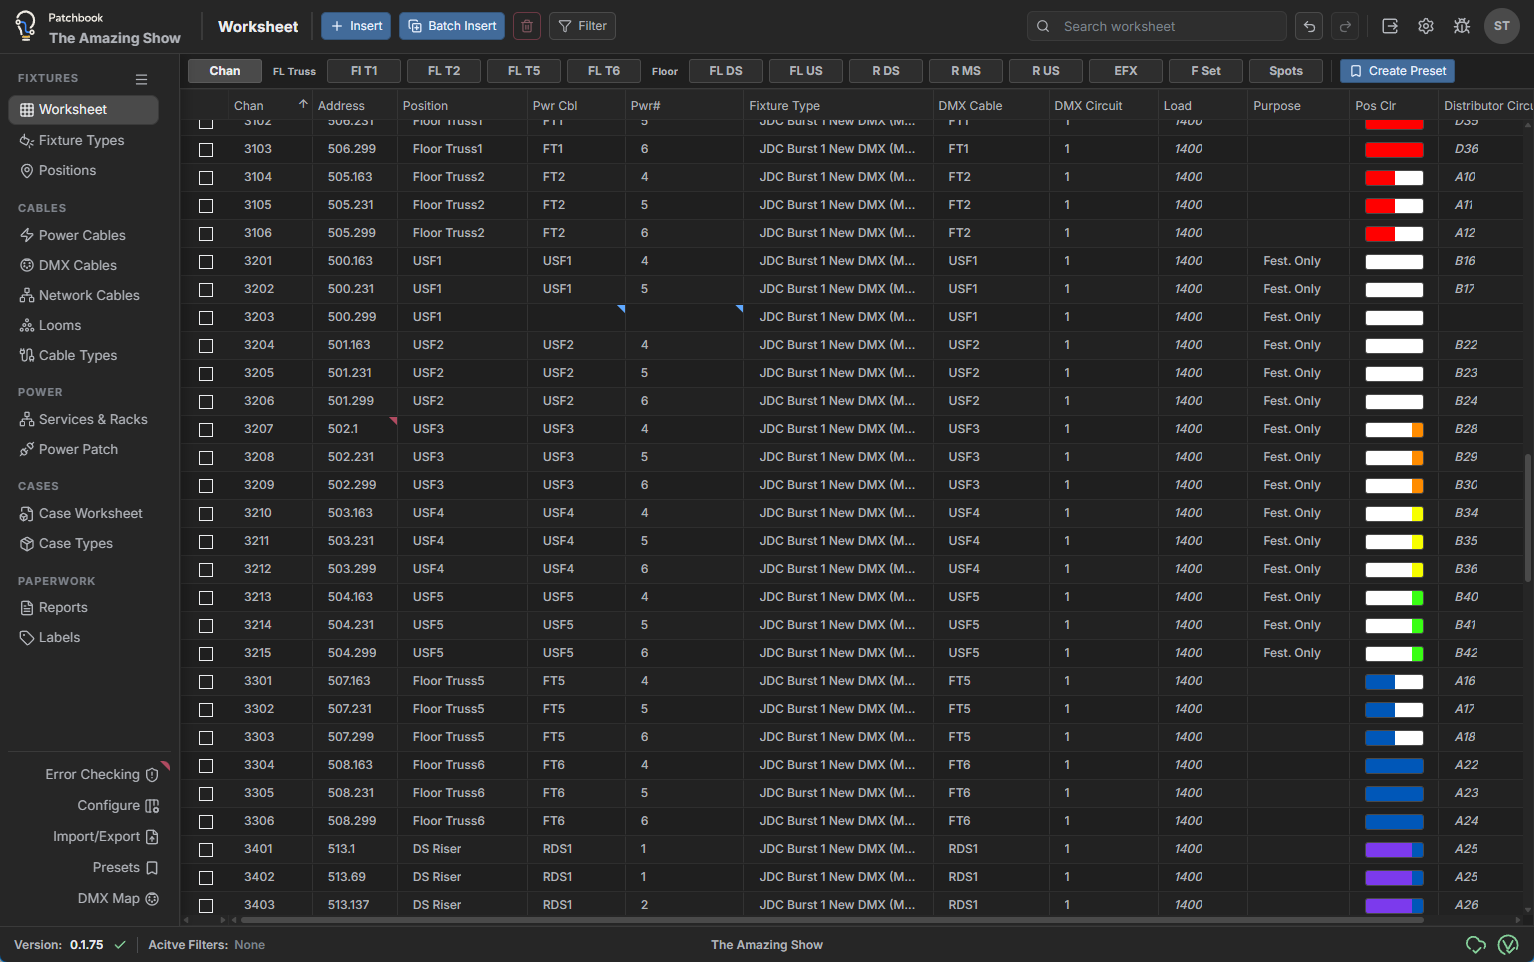Screen dimensions: 1534x962
Task: Click the cloud sync status icon
Action: click(x=1475, y=945)
